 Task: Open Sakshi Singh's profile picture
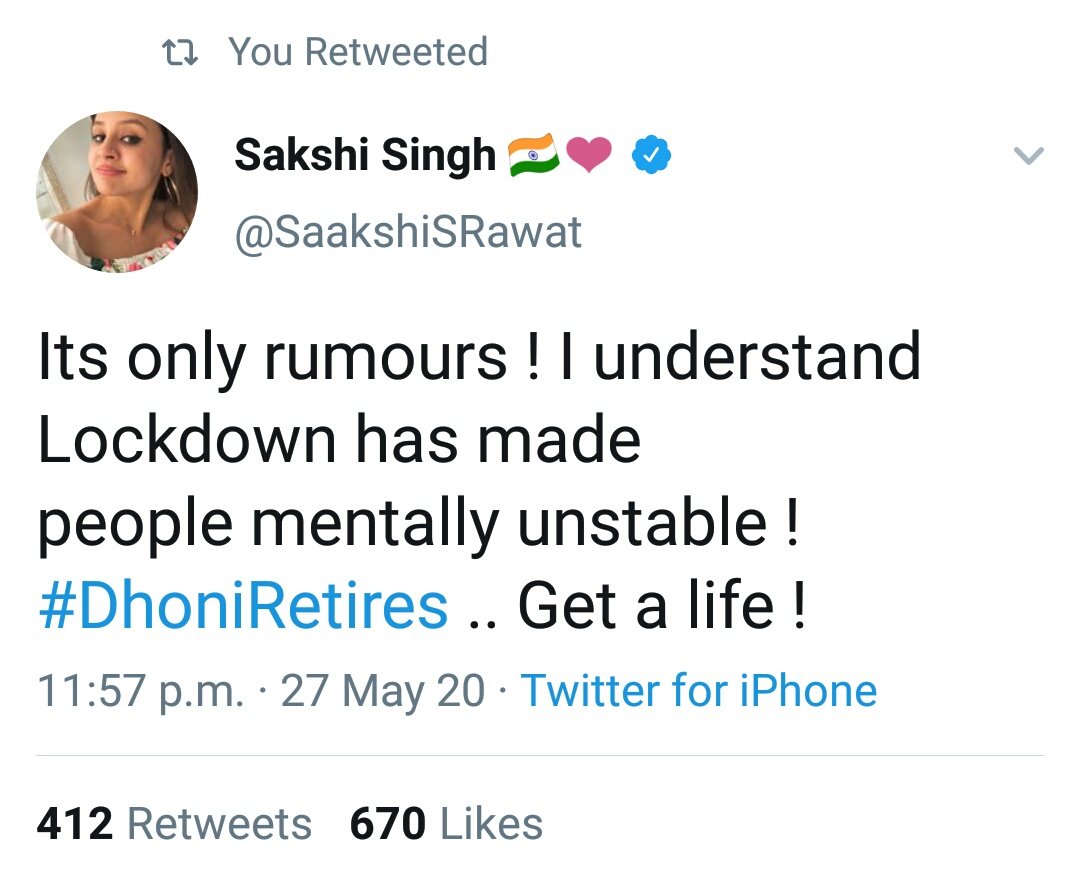point(117,193)
